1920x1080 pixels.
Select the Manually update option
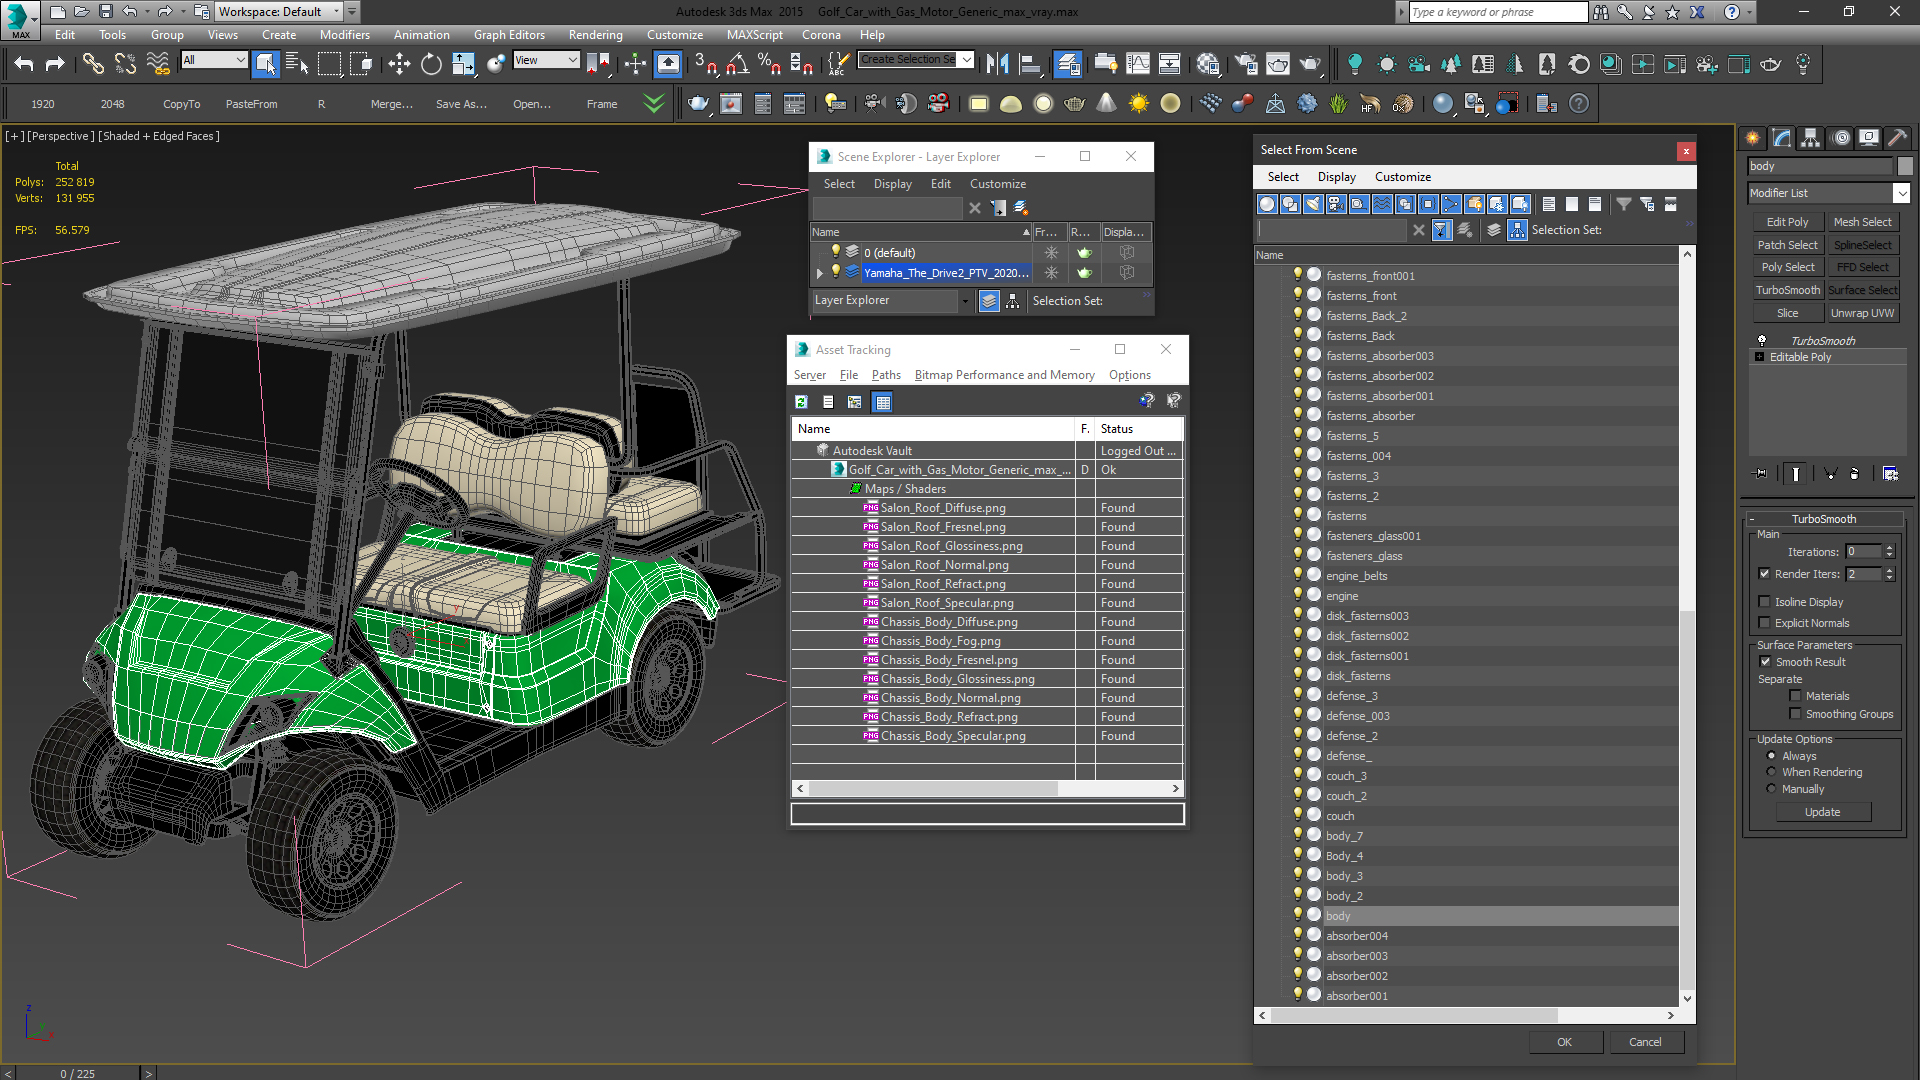click(1771, 789)
